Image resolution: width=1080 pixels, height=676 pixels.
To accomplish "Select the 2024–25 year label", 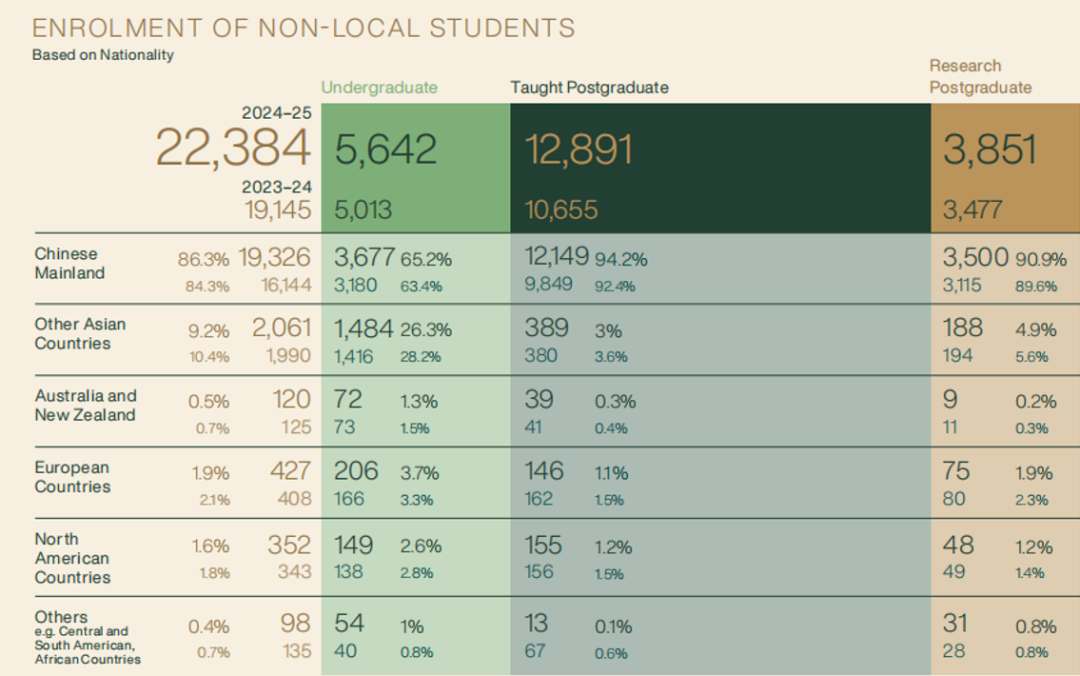I will [x=276, y=113].
